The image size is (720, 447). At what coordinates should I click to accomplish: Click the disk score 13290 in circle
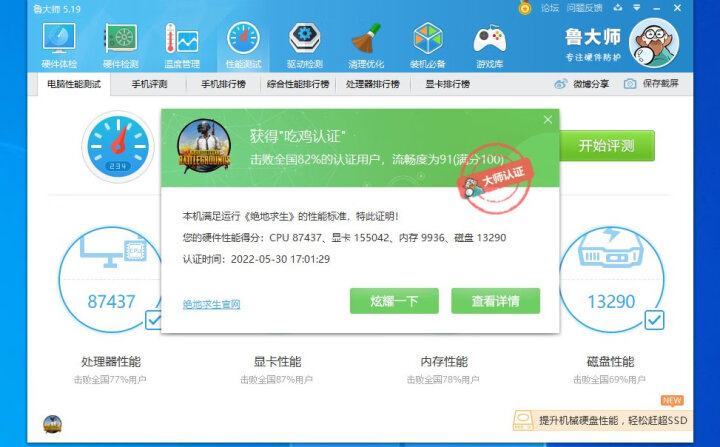(x=611, y=301)
